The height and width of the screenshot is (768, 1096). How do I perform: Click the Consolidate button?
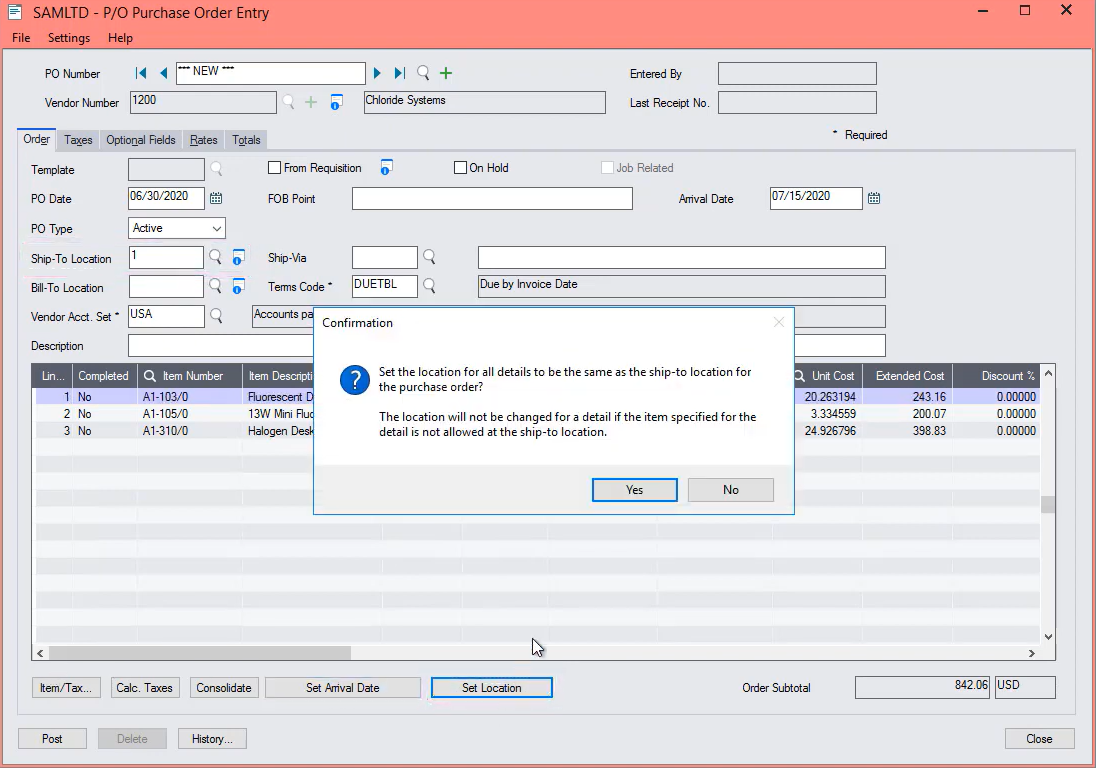(x=223, y=687)
